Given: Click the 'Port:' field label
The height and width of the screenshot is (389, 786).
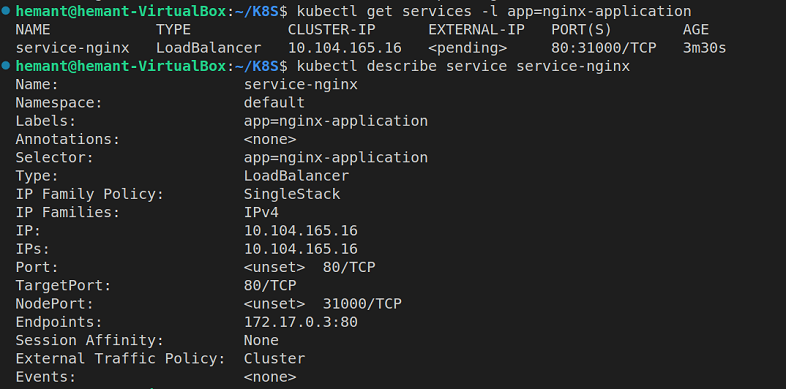Looking at the screenshot, I should pos(37,267).
